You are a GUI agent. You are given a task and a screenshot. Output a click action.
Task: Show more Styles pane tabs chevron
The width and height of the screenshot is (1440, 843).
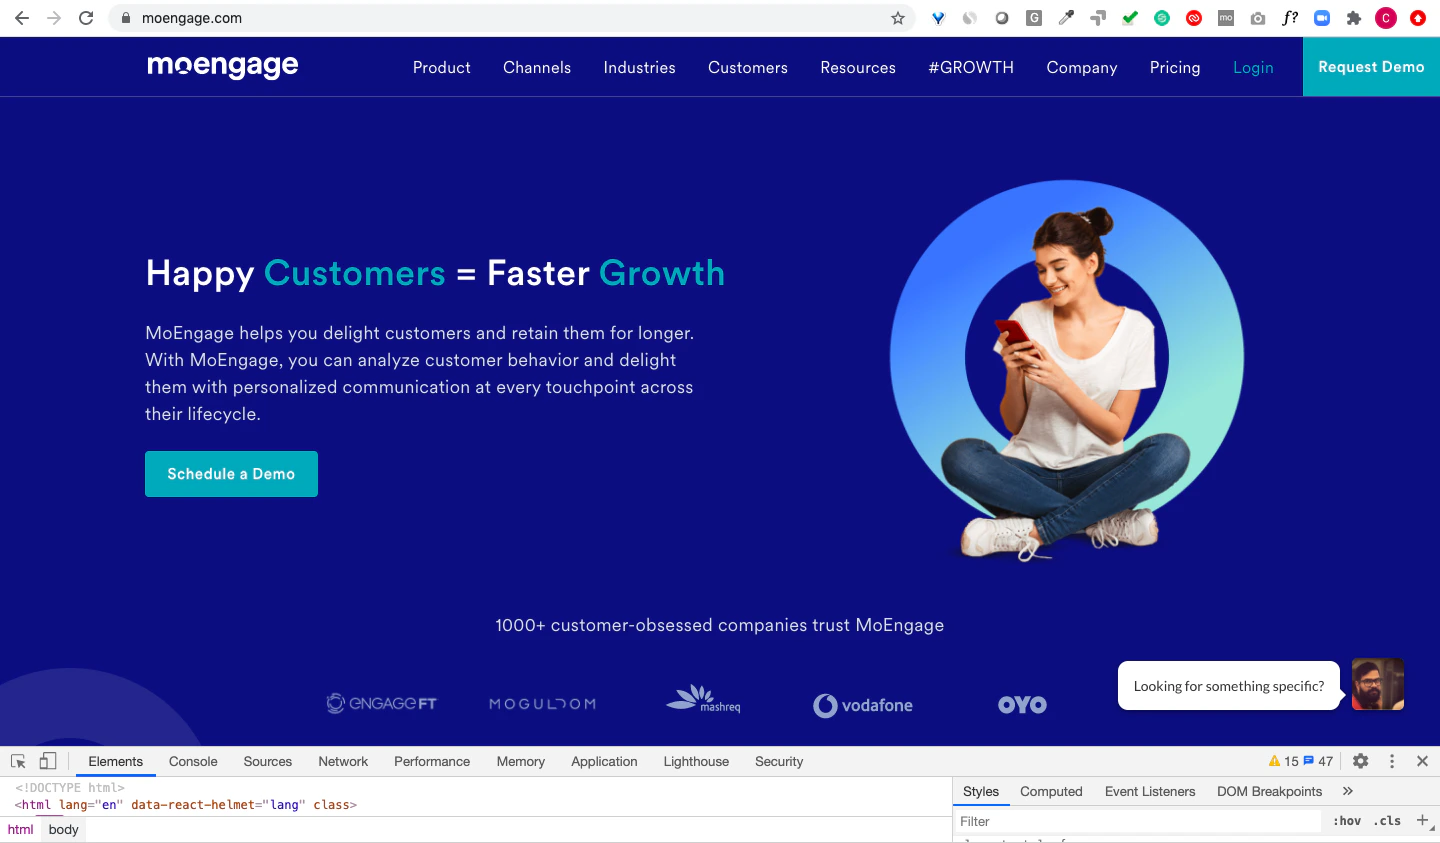click(x=1348, y=791)
